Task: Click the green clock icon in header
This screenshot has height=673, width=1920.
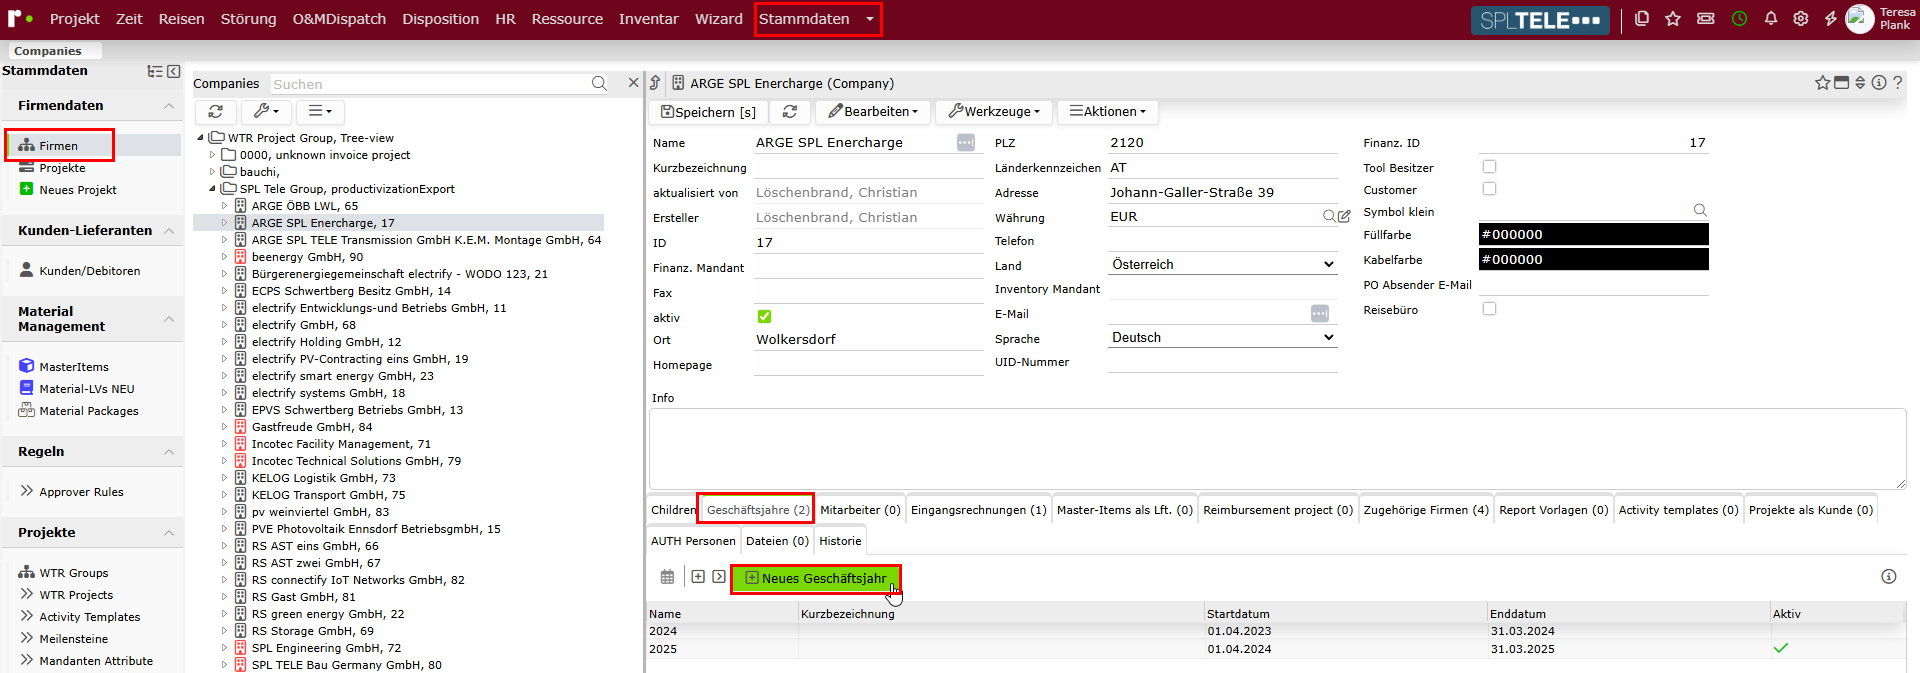Action: point(1739,19)
